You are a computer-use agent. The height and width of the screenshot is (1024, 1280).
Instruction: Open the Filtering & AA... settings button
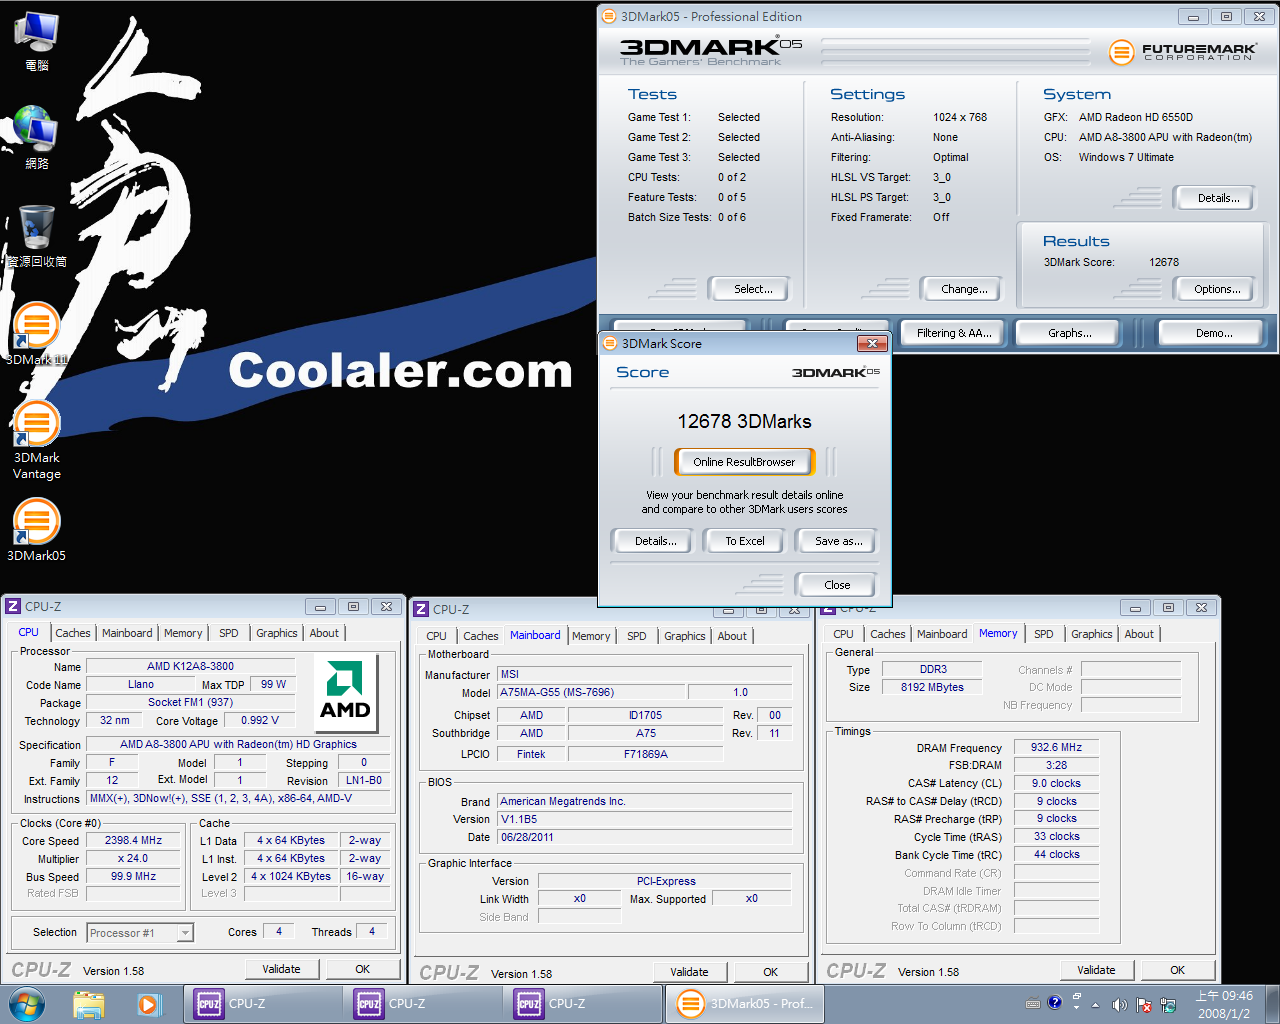(x=954, y=333)
